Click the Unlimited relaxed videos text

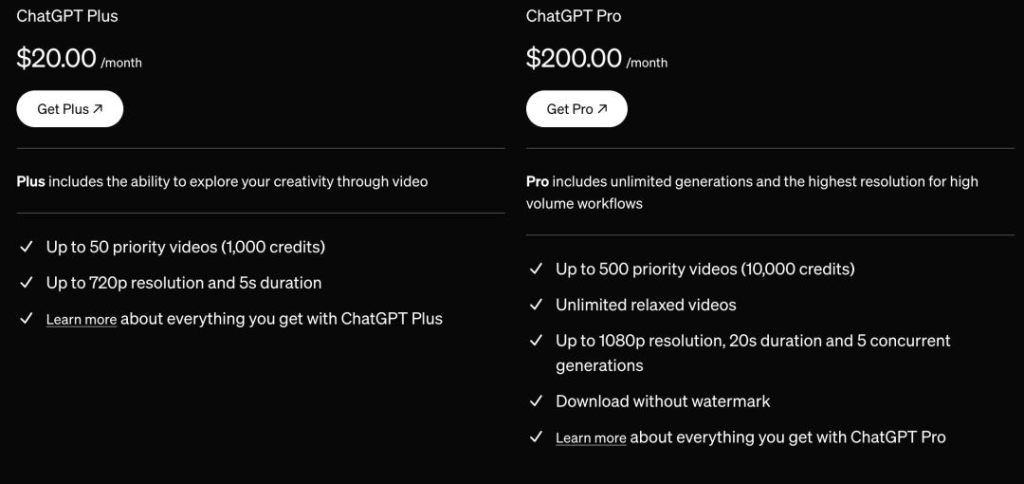tap(646, 305)
